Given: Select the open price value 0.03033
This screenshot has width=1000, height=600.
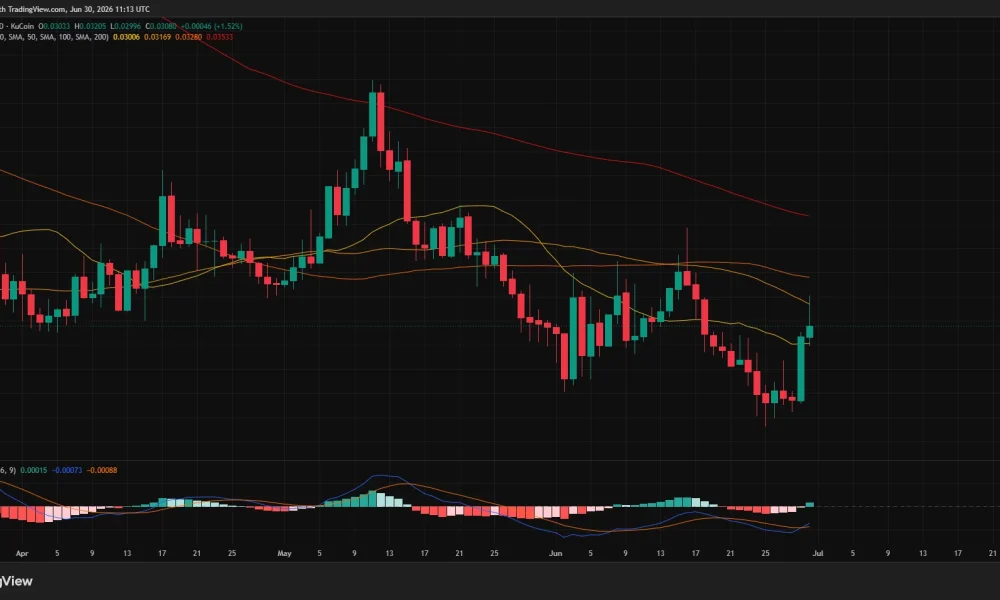Looking at the screenshot, I should click(x=56, y=26).
